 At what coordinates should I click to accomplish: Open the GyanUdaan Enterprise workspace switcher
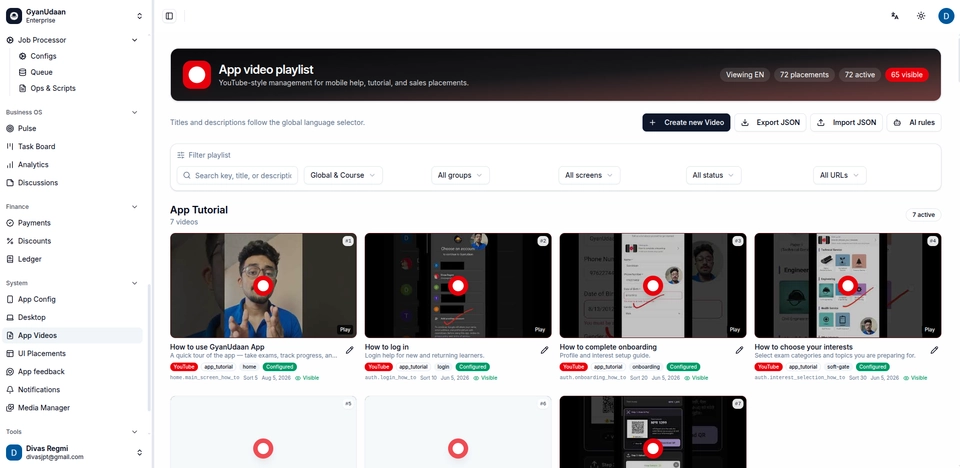click(x=74, y=16)
